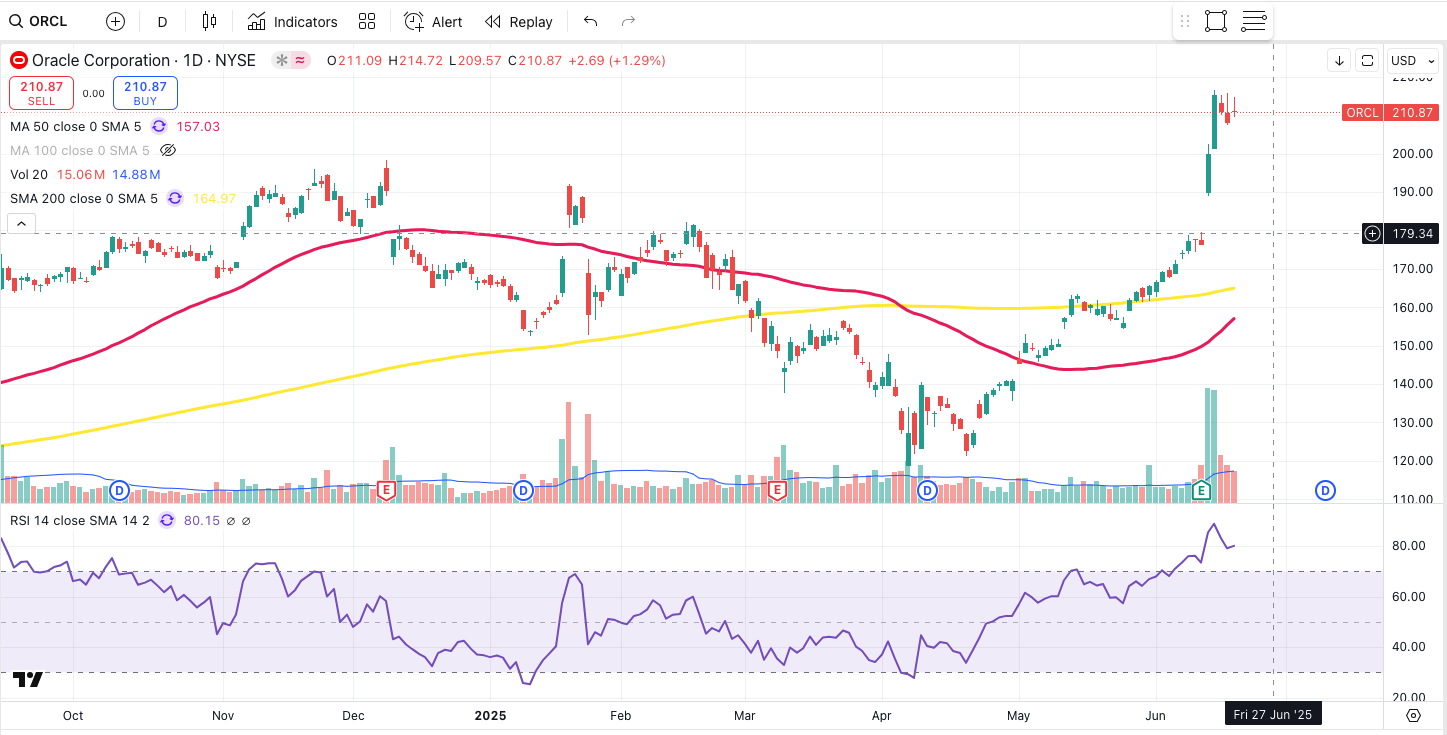Click the red Oracle logo icon
Image resolution: width=1447 pixels, height=735 pixels.
click(x=17, y=60)
